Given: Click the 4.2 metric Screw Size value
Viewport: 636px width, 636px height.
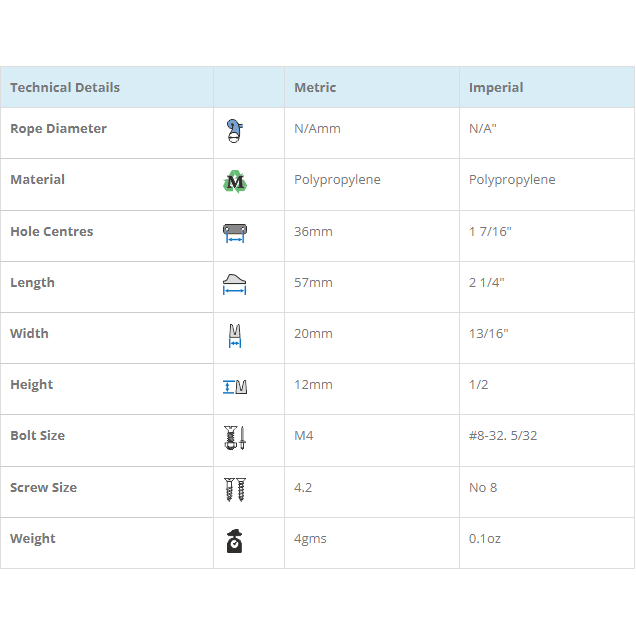Looking at the screenshot, I should [x=304, y=487].
